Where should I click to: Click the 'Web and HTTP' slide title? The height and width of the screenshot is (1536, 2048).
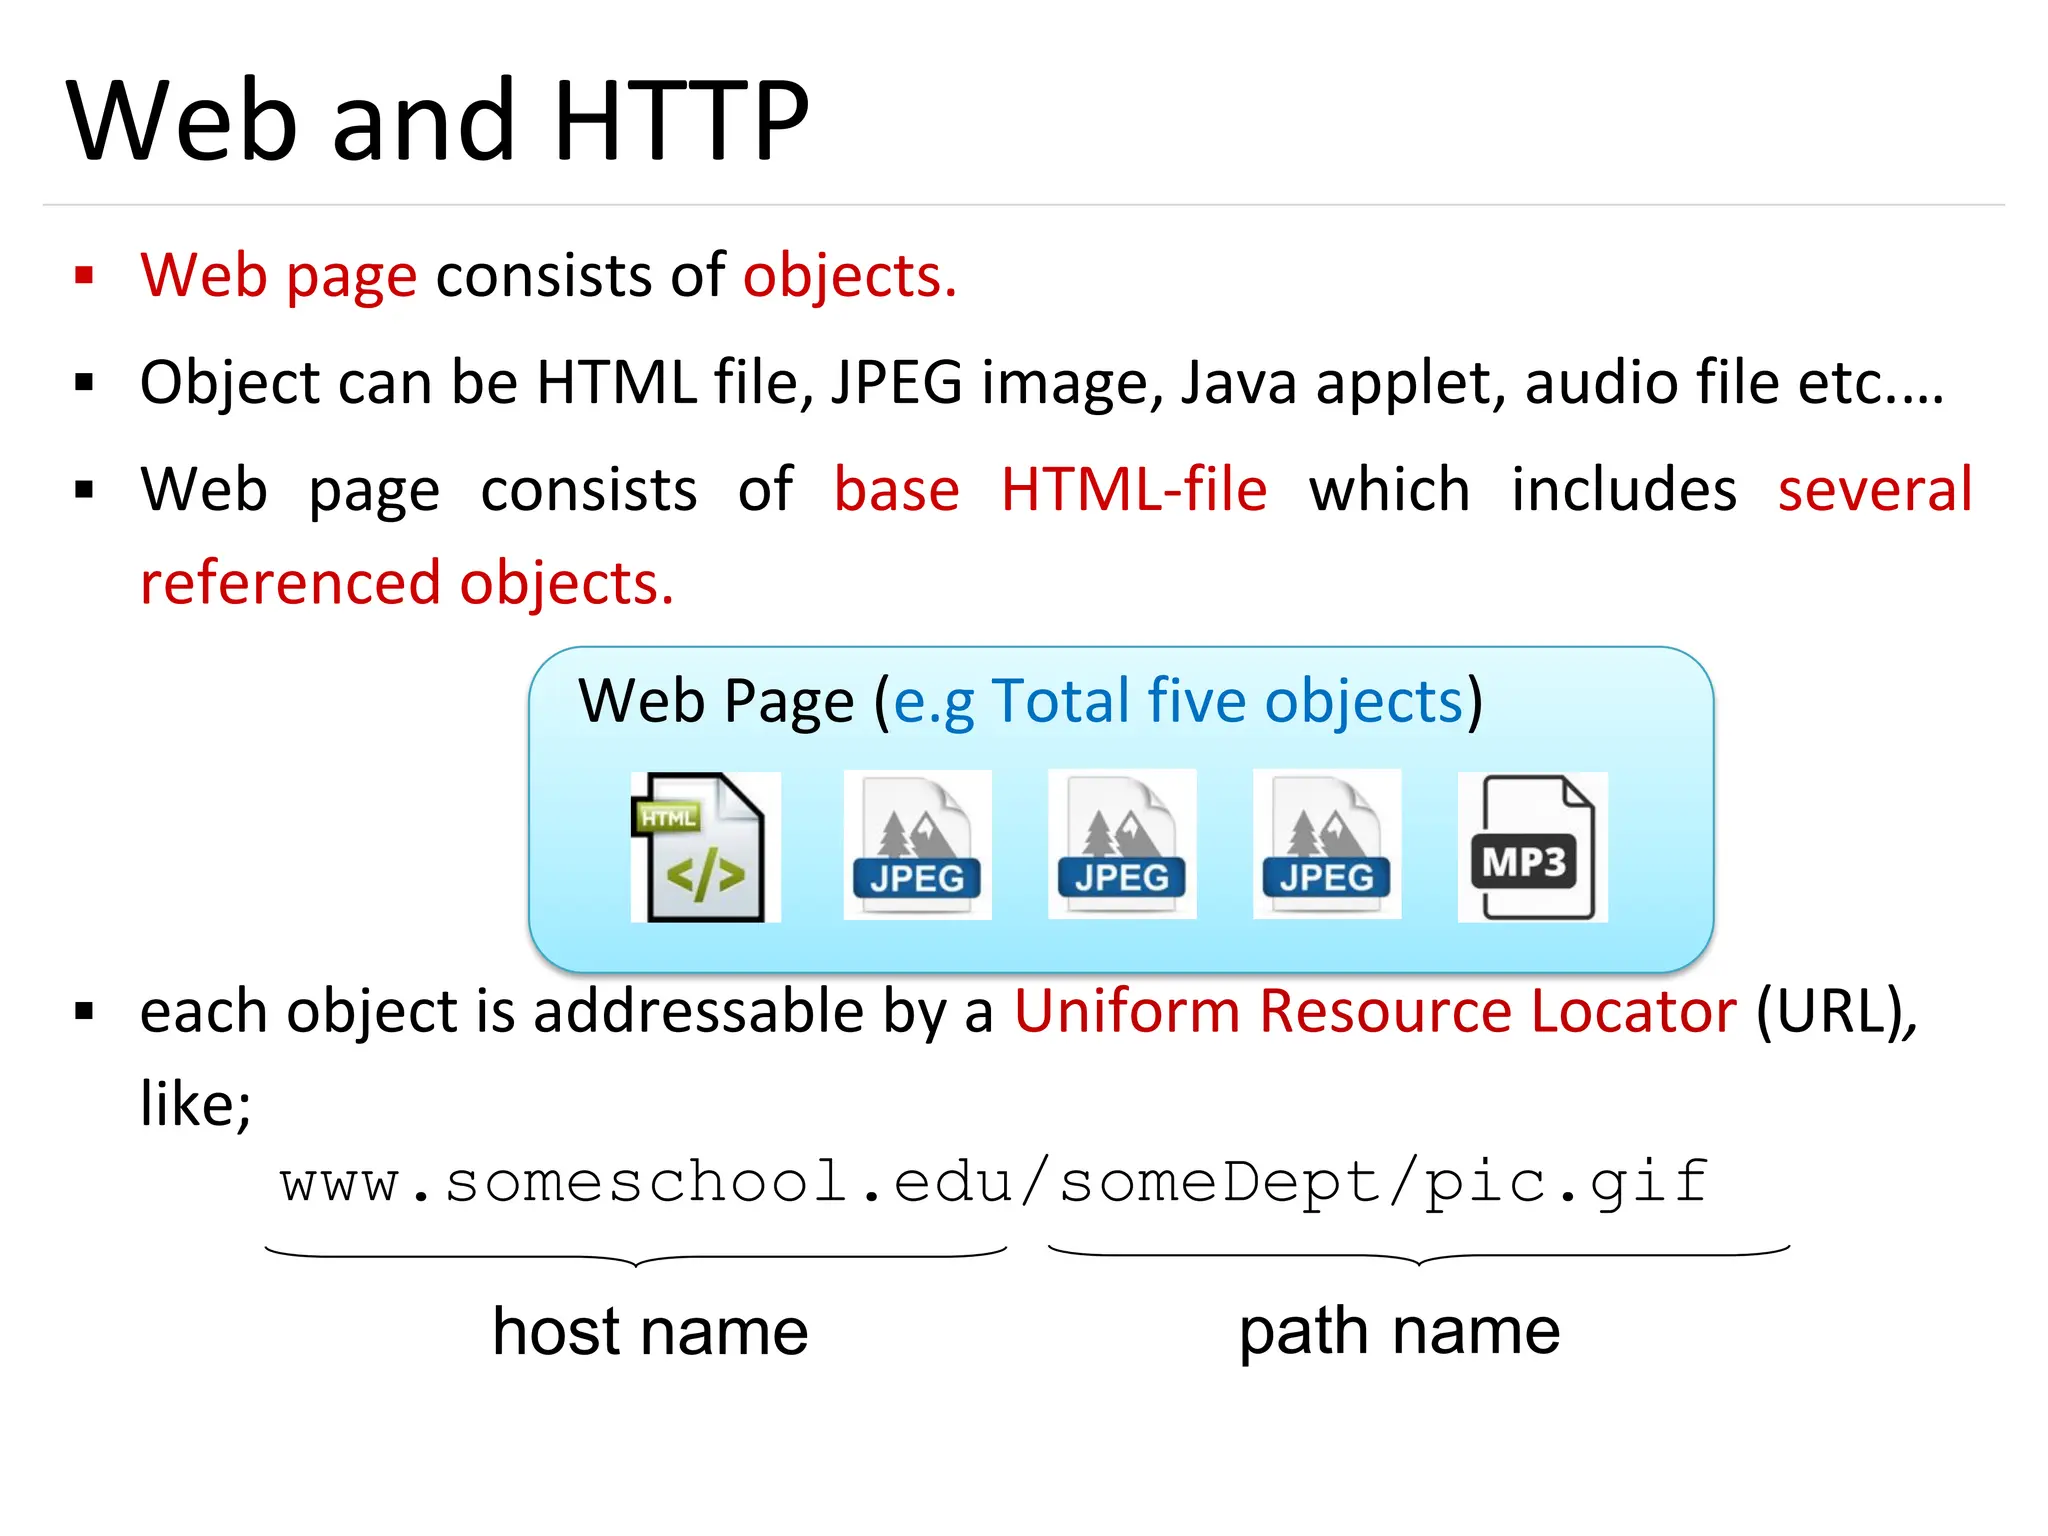[x=438, y=120]
